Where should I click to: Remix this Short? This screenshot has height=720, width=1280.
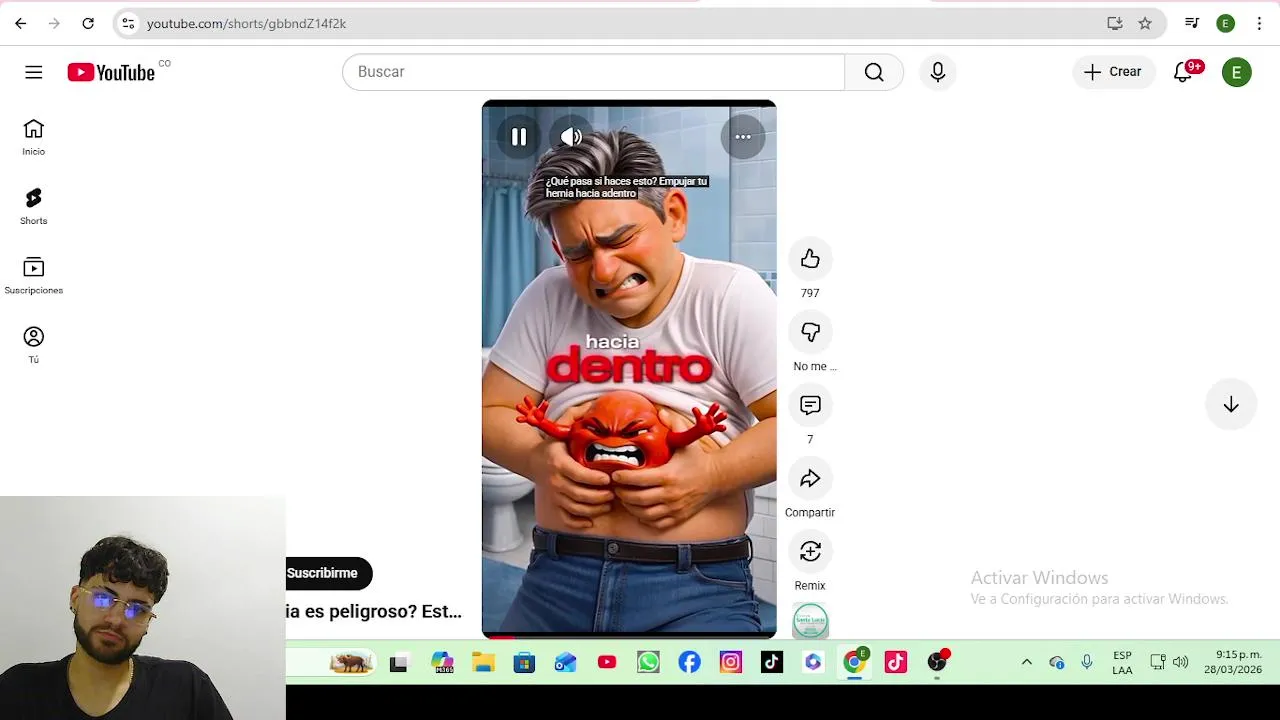tap(810, 551)
